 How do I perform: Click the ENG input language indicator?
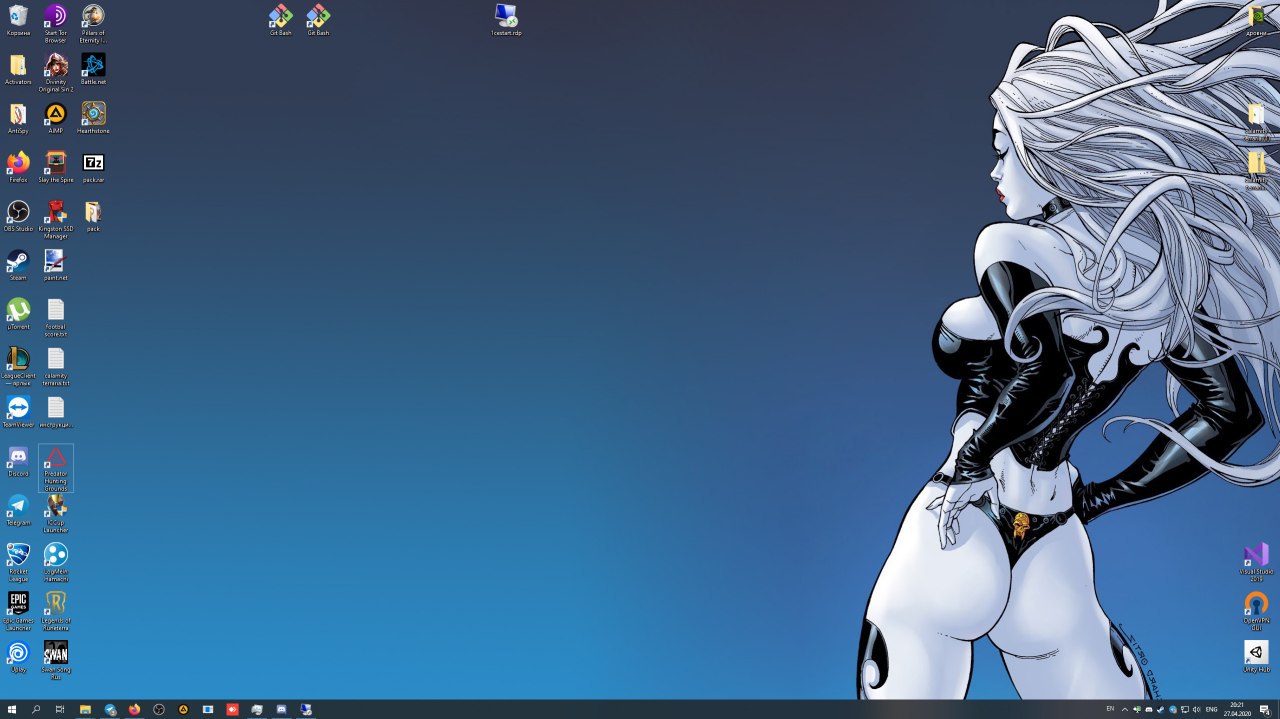click(x=1212, y=709)
